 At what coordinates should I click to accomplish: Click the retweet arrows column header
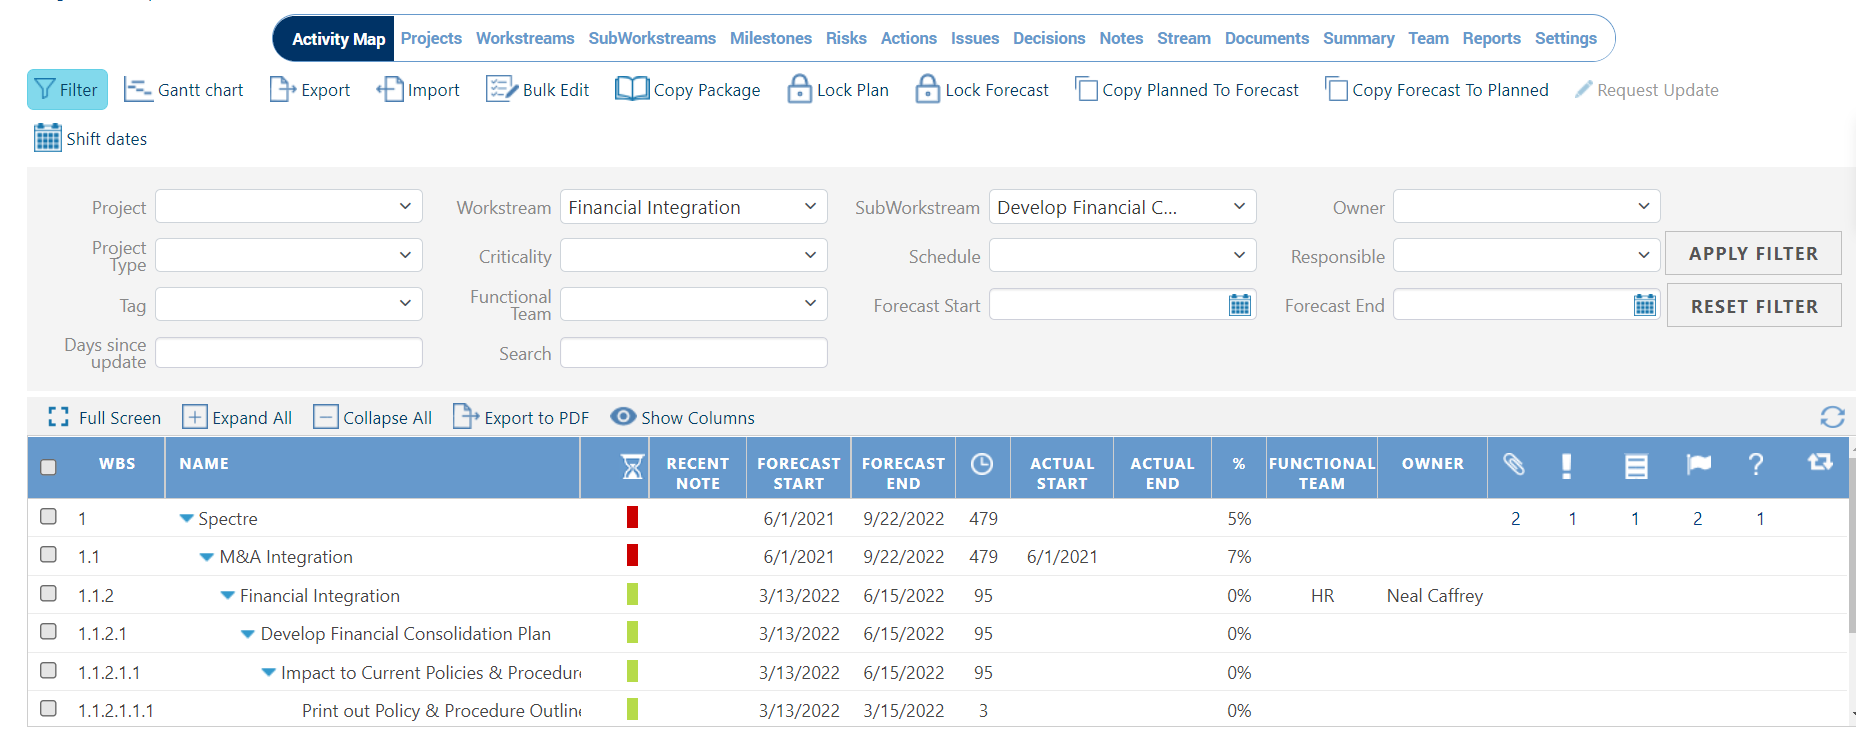(1820, 462)
